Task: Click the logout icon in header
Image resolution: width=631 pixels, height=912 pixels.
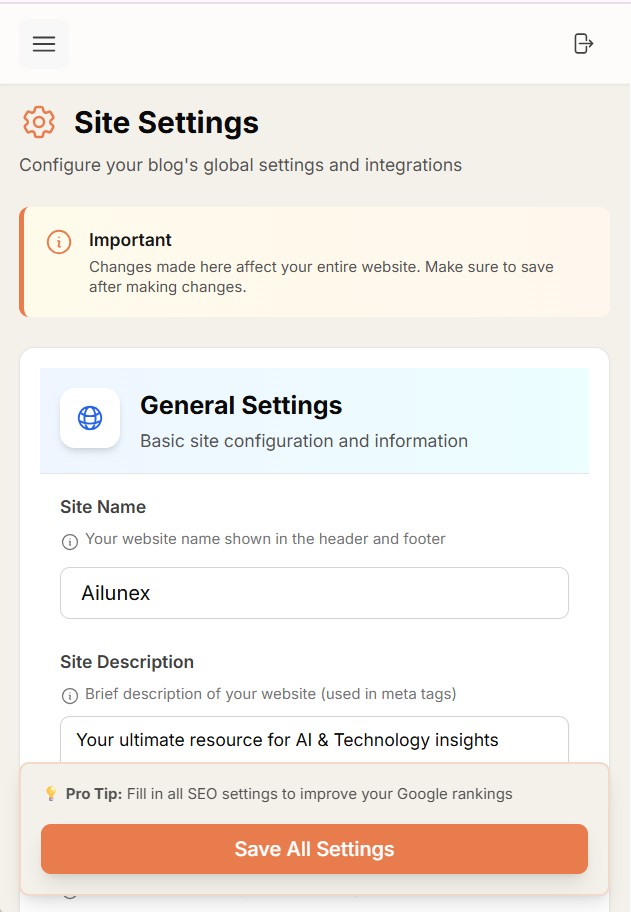Action: [x=583, y=43]
